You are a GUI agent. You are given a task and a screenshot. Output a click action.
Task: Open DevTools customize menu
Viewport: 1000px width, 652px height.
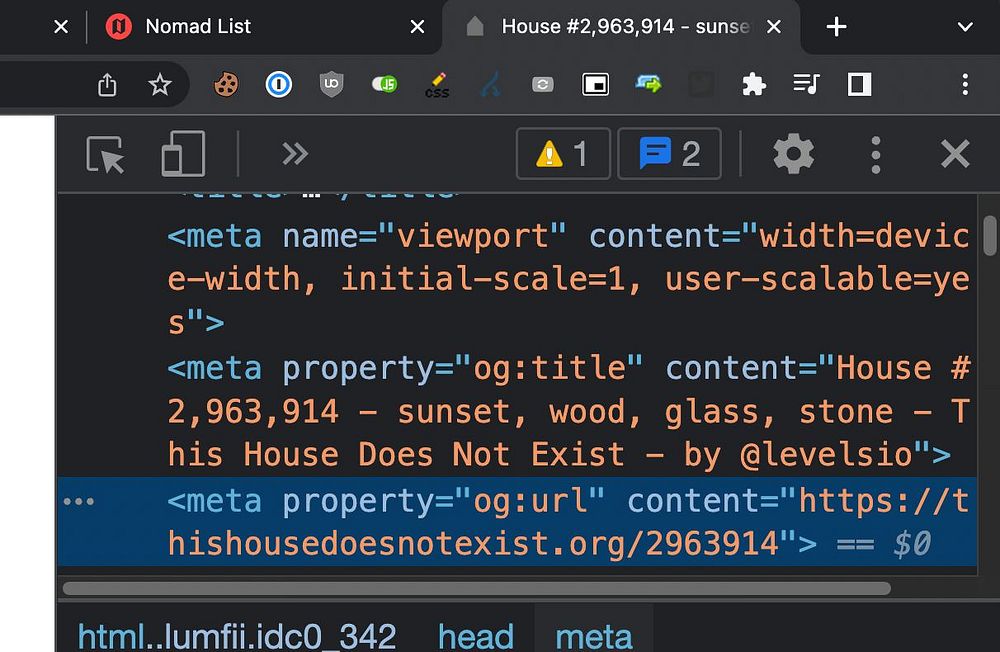876,154
